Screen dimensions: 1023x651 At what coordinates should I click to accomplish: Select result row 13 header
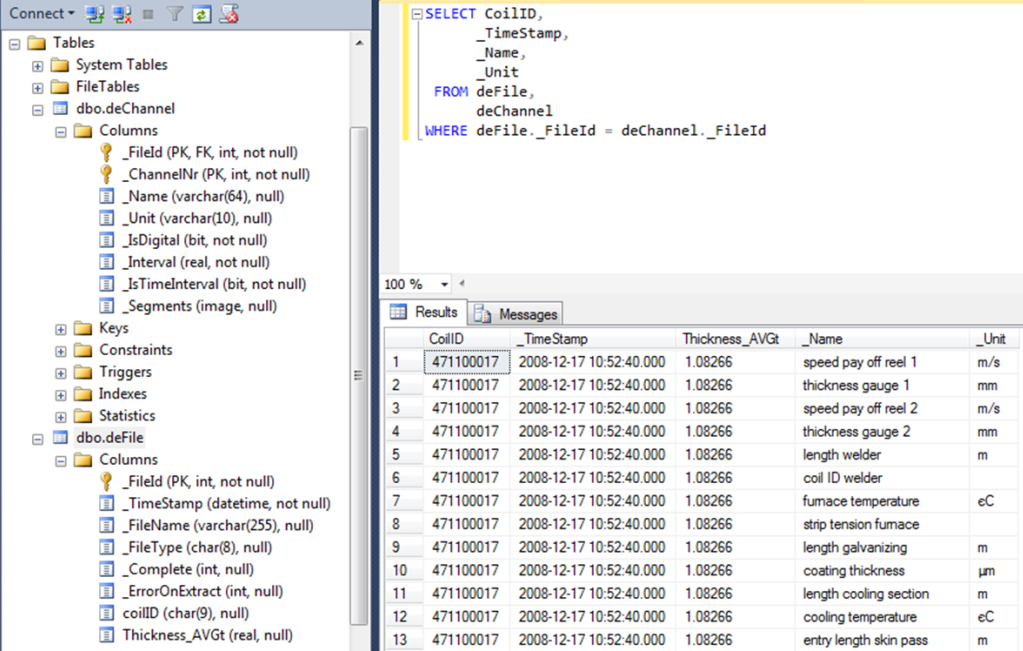point(404,640)
